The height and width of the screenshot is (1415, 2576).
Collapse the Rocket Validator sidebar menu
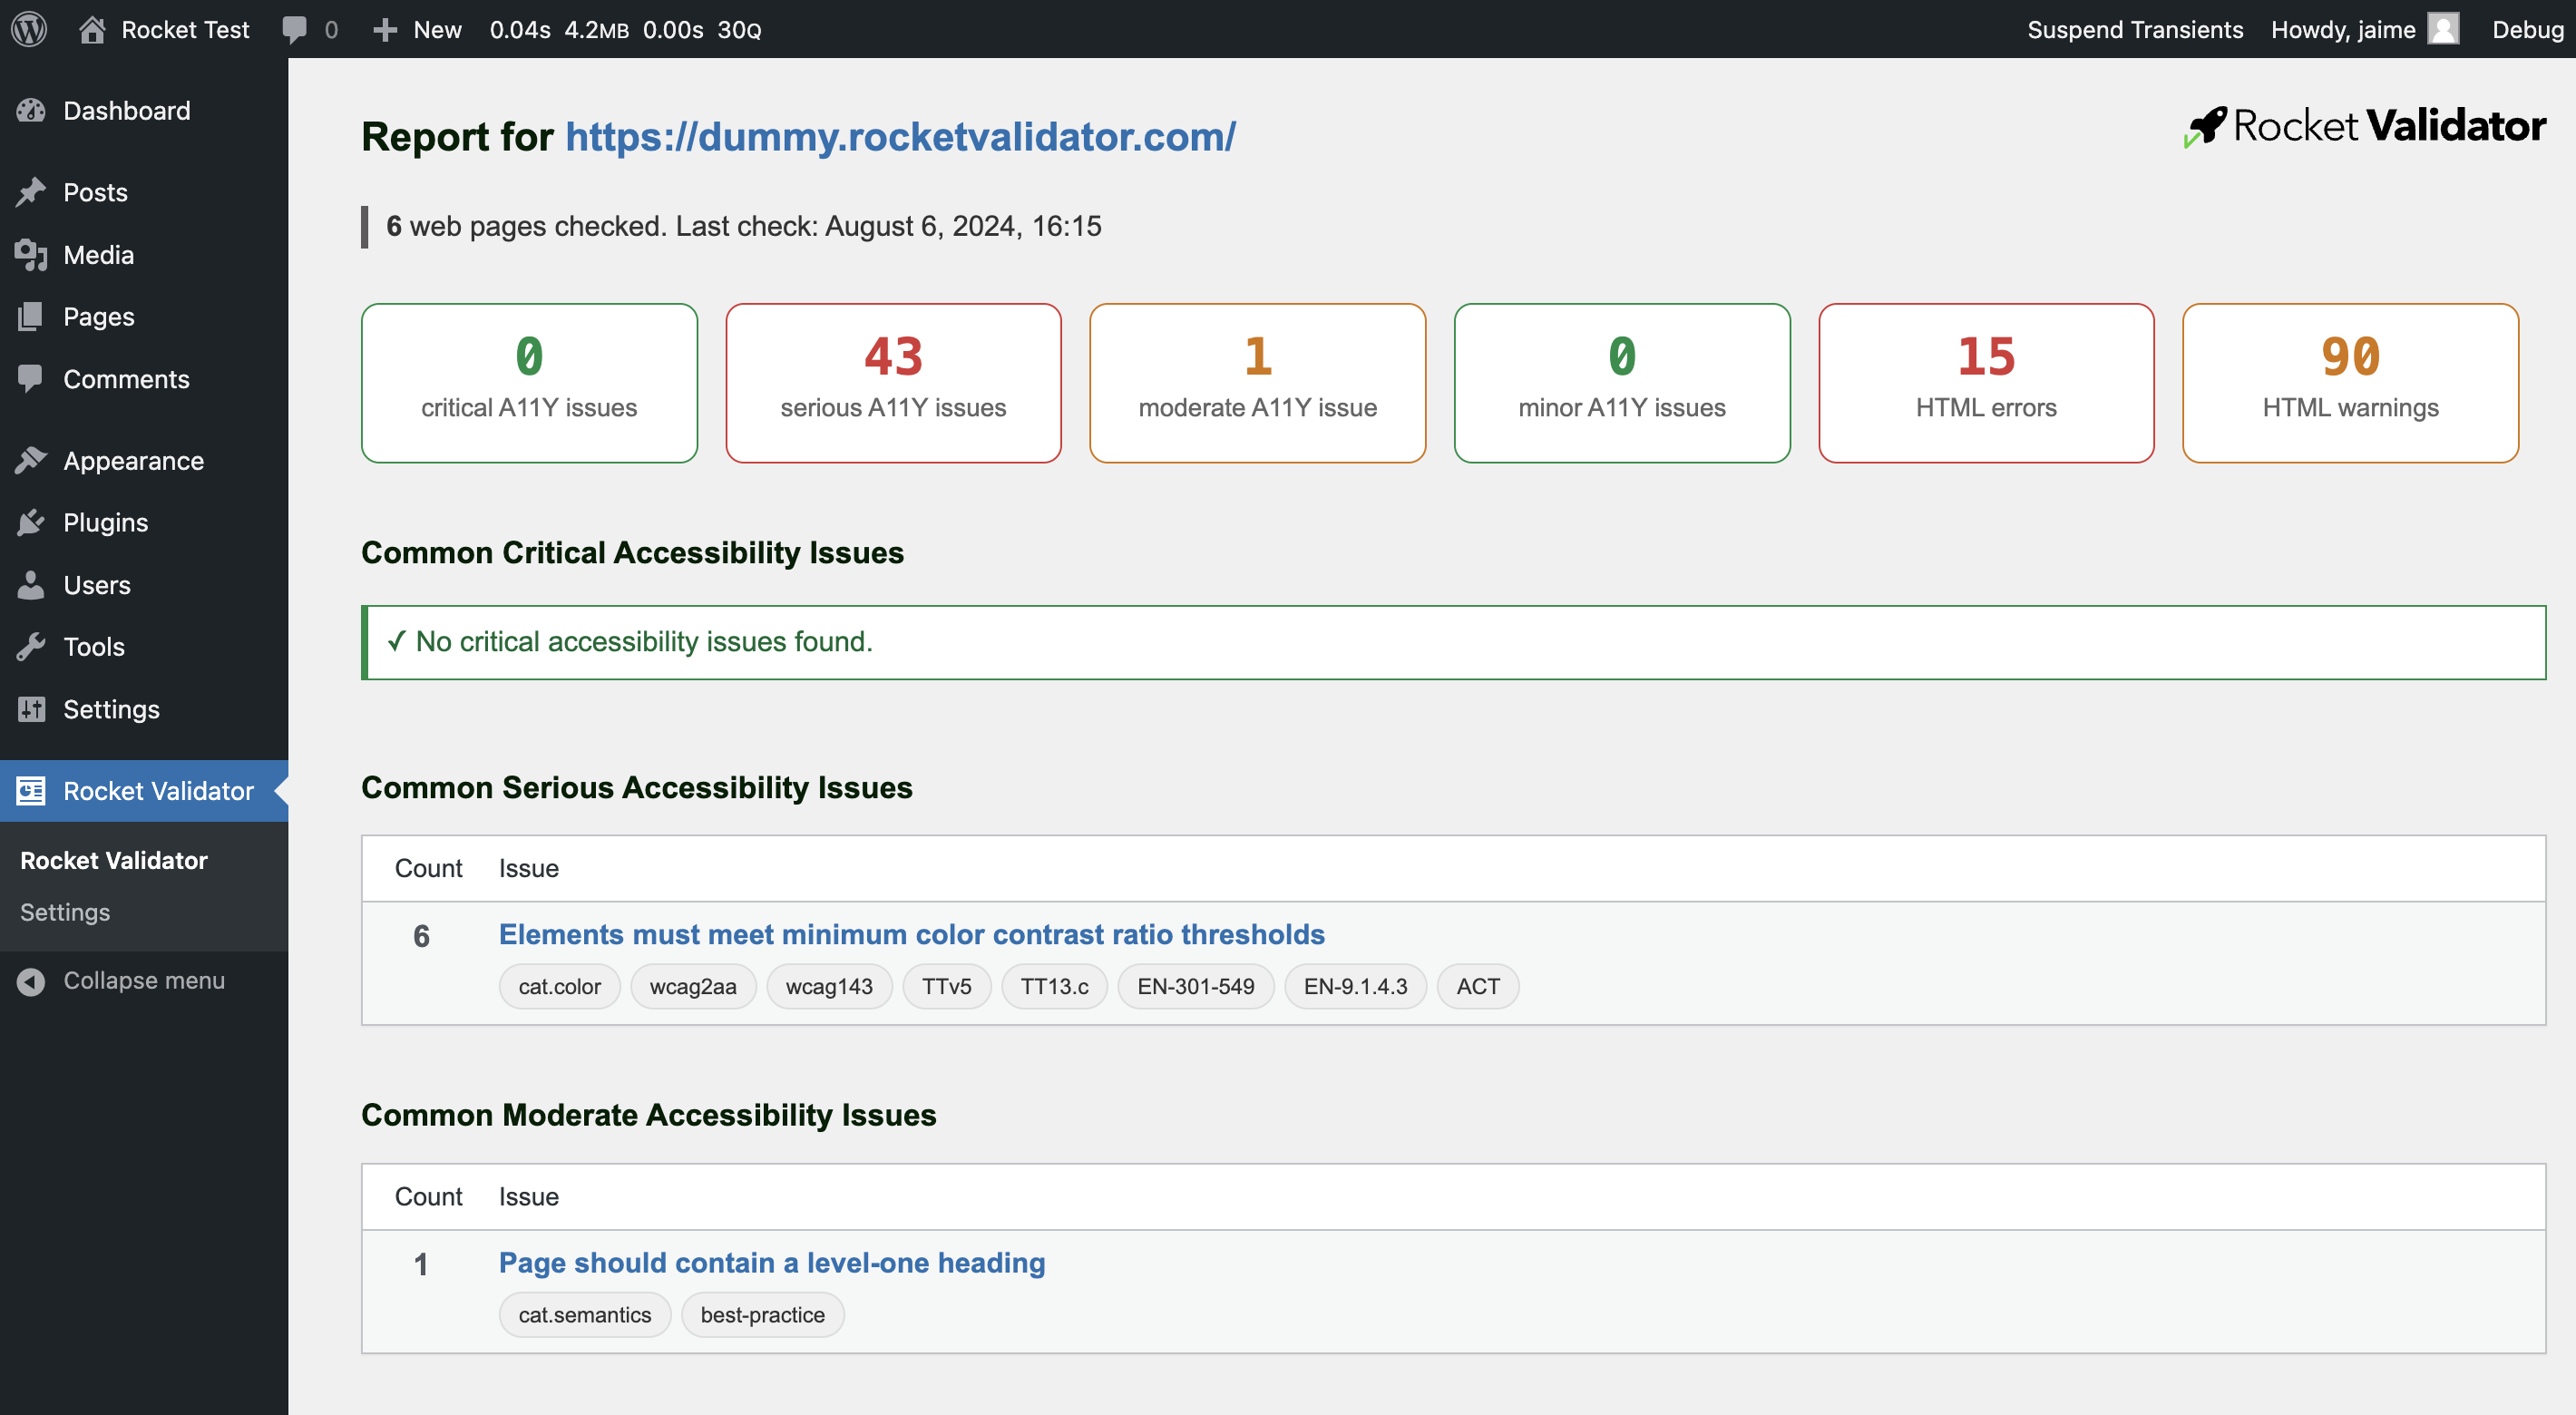point(142,980)
